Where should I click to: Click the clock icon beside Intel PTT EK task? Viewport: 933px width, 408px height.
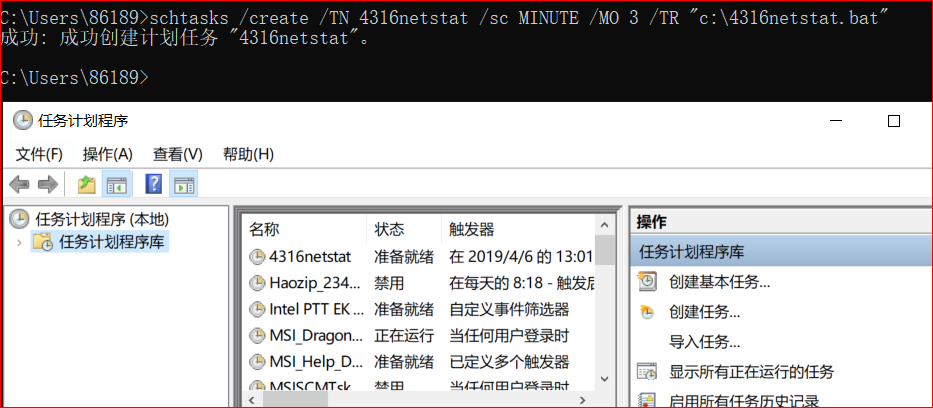click(257, 309)
